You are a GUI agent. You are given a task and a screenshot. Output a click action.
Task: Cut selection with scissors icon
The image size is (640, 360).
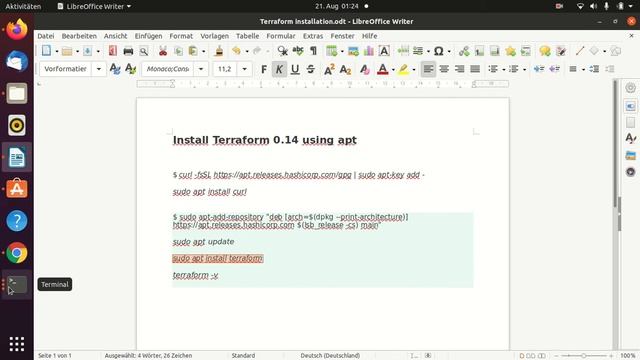163,51
